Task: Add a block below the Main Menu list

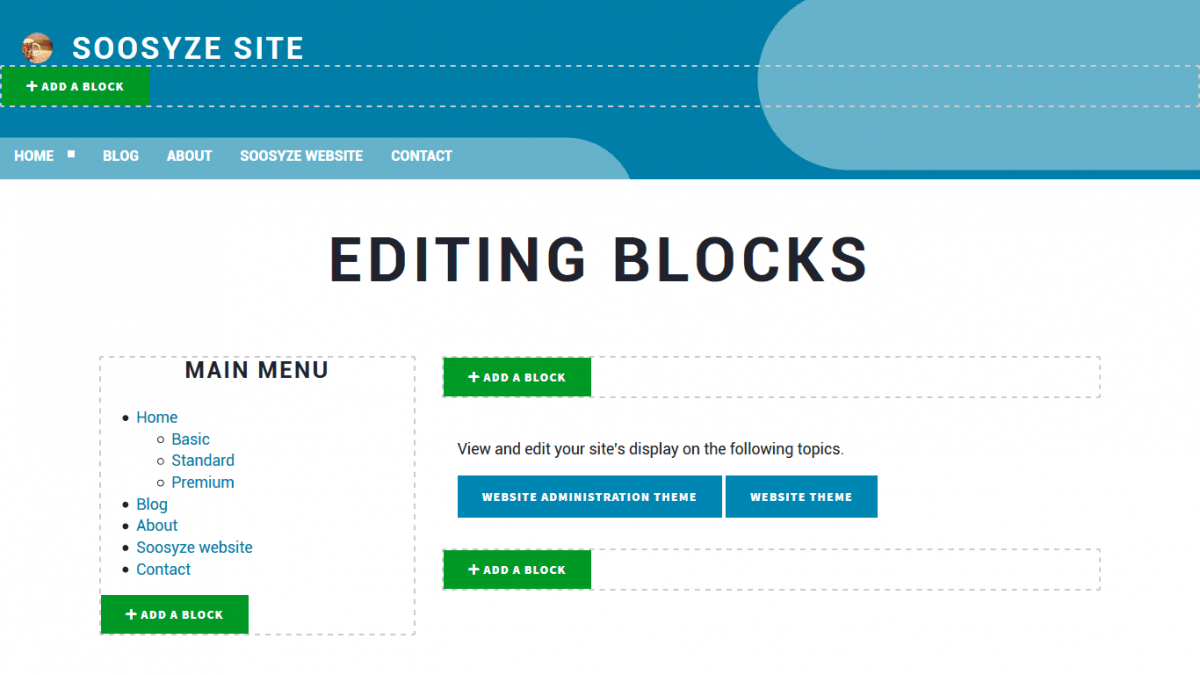Action: click(x=175, y=614)
